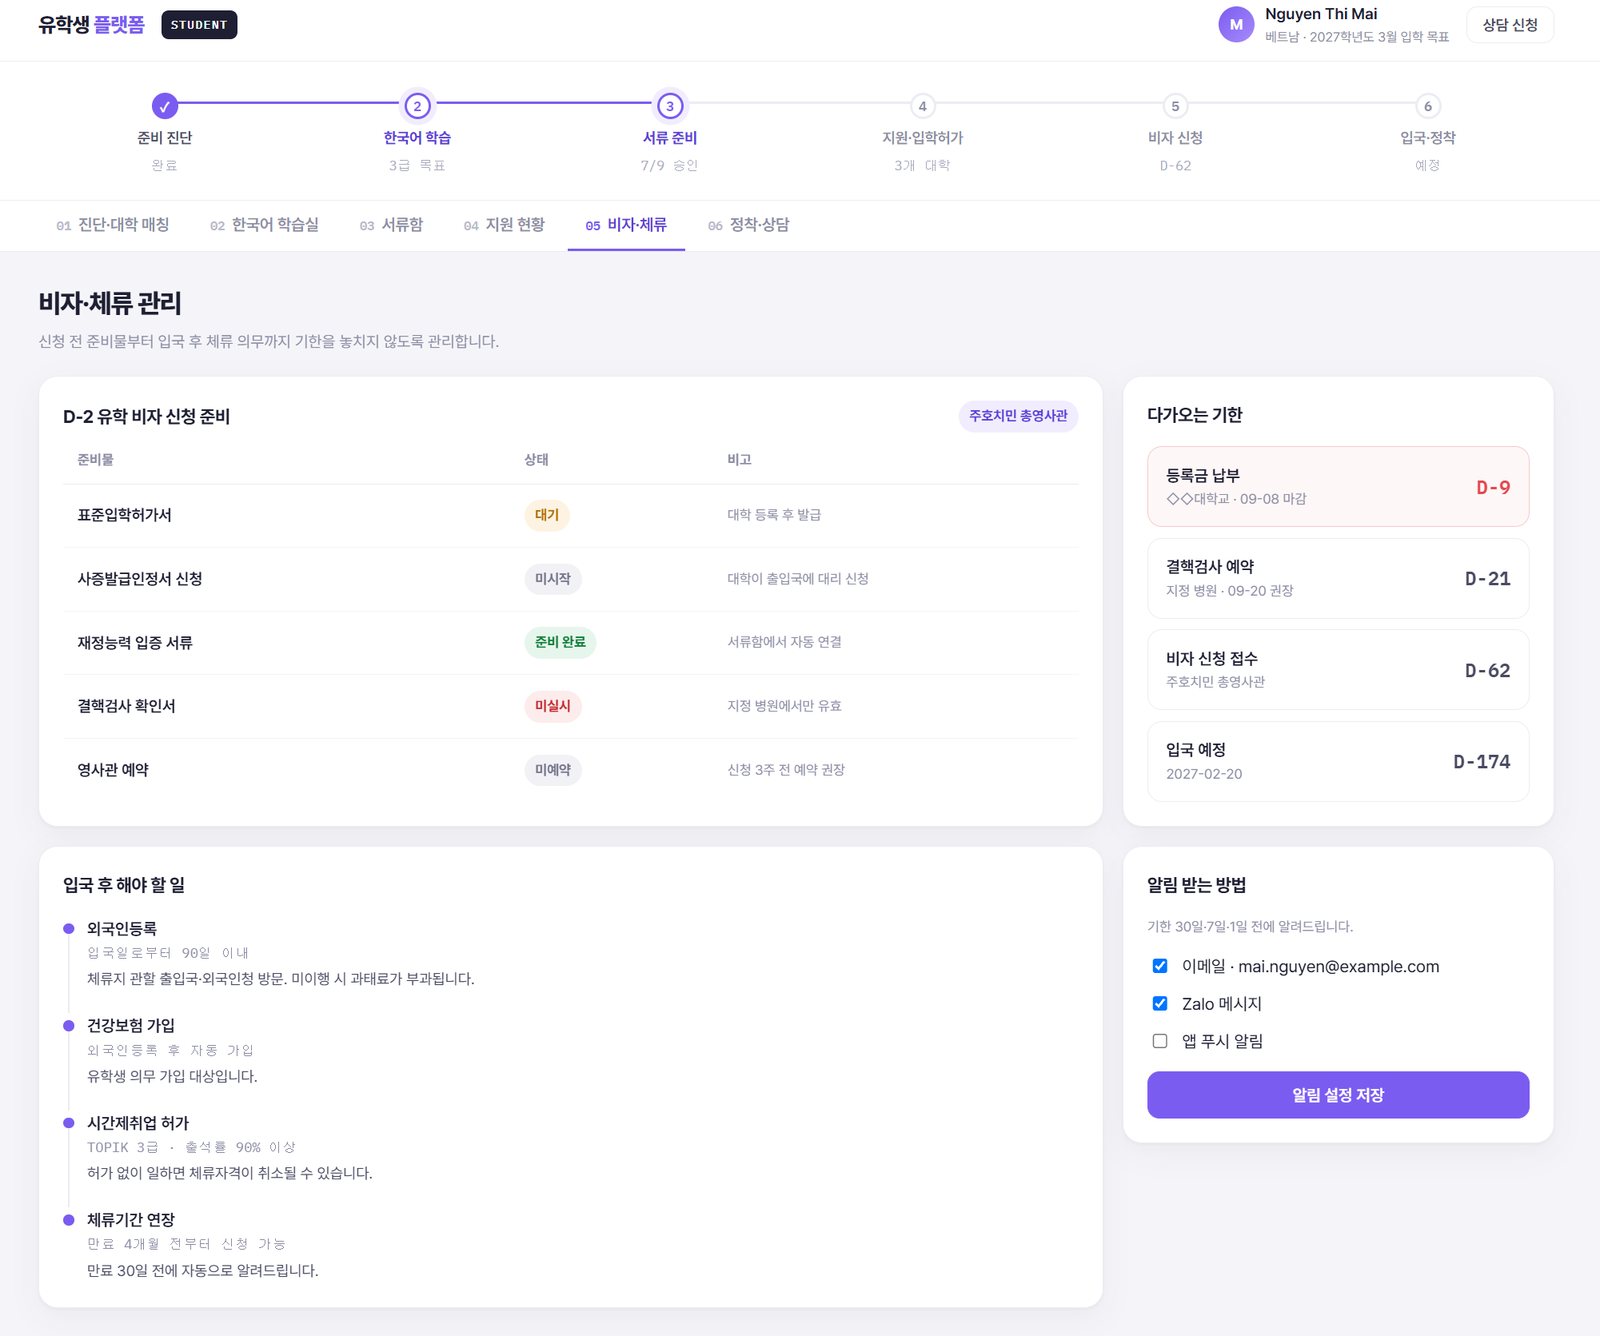Viewport: 1600px width, 1336px height.
Task: Click the 미시작 status badge
Action: coord(553,579)
